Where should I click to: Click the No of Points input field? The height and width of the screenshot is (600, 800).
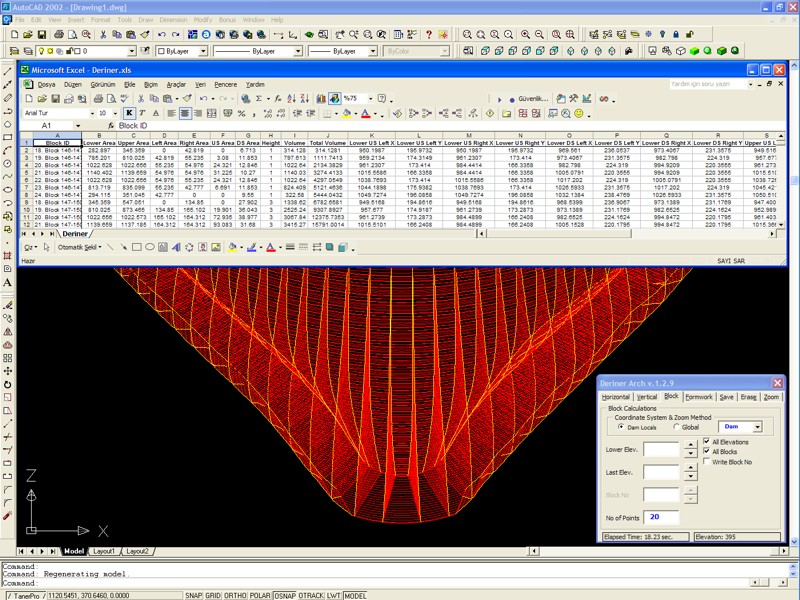[663, 517]
